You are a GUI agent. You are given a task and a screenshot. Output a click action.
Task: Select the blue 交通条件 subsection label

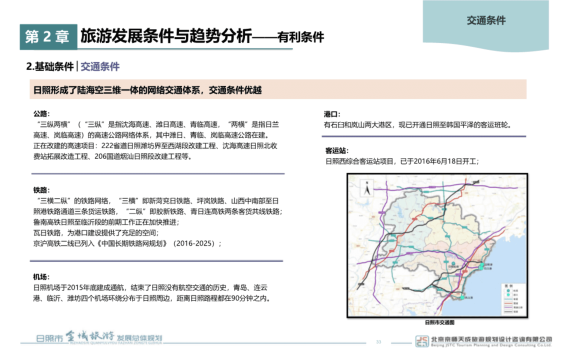tap(100, 67)
